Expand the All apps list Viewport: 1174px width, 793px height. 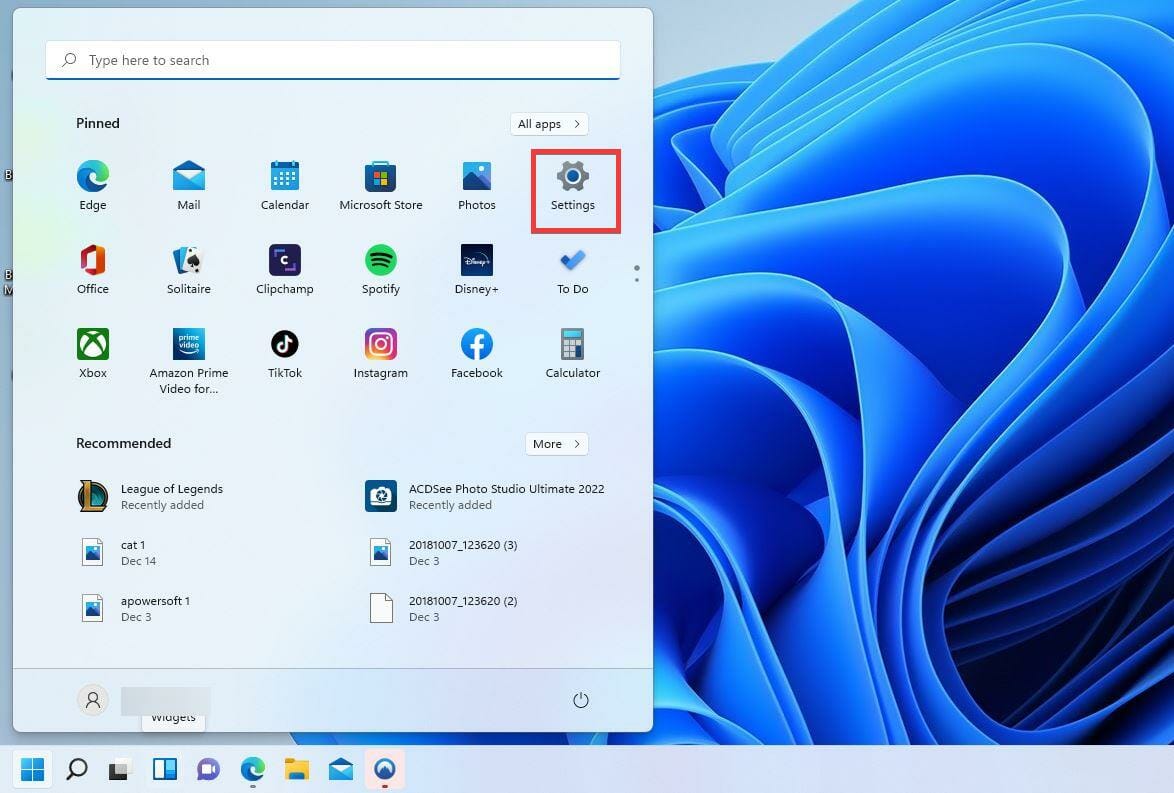click(x=549, y=124)
